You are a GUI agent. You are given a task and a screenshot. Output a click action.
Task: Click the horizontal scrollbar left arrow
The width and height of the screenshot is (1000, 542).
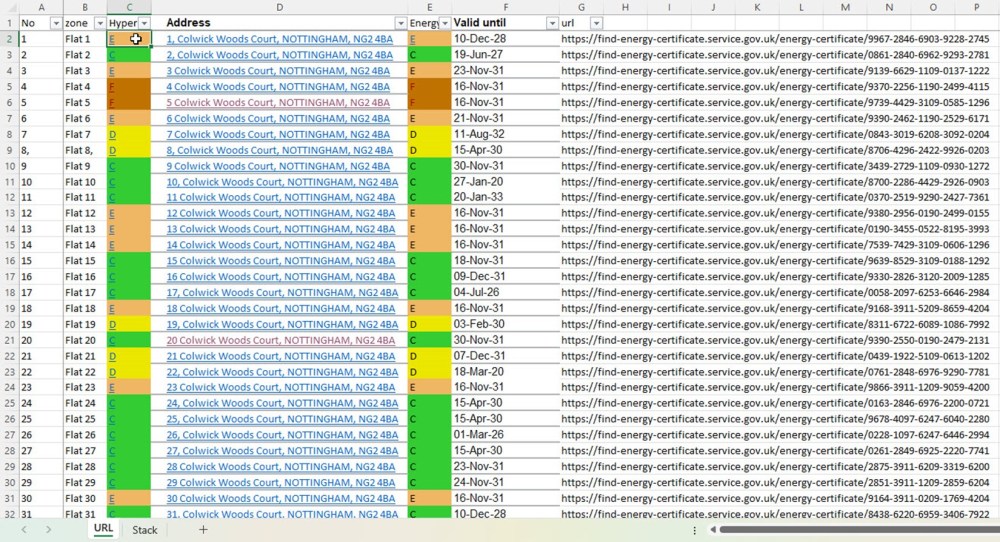[712, 530]
